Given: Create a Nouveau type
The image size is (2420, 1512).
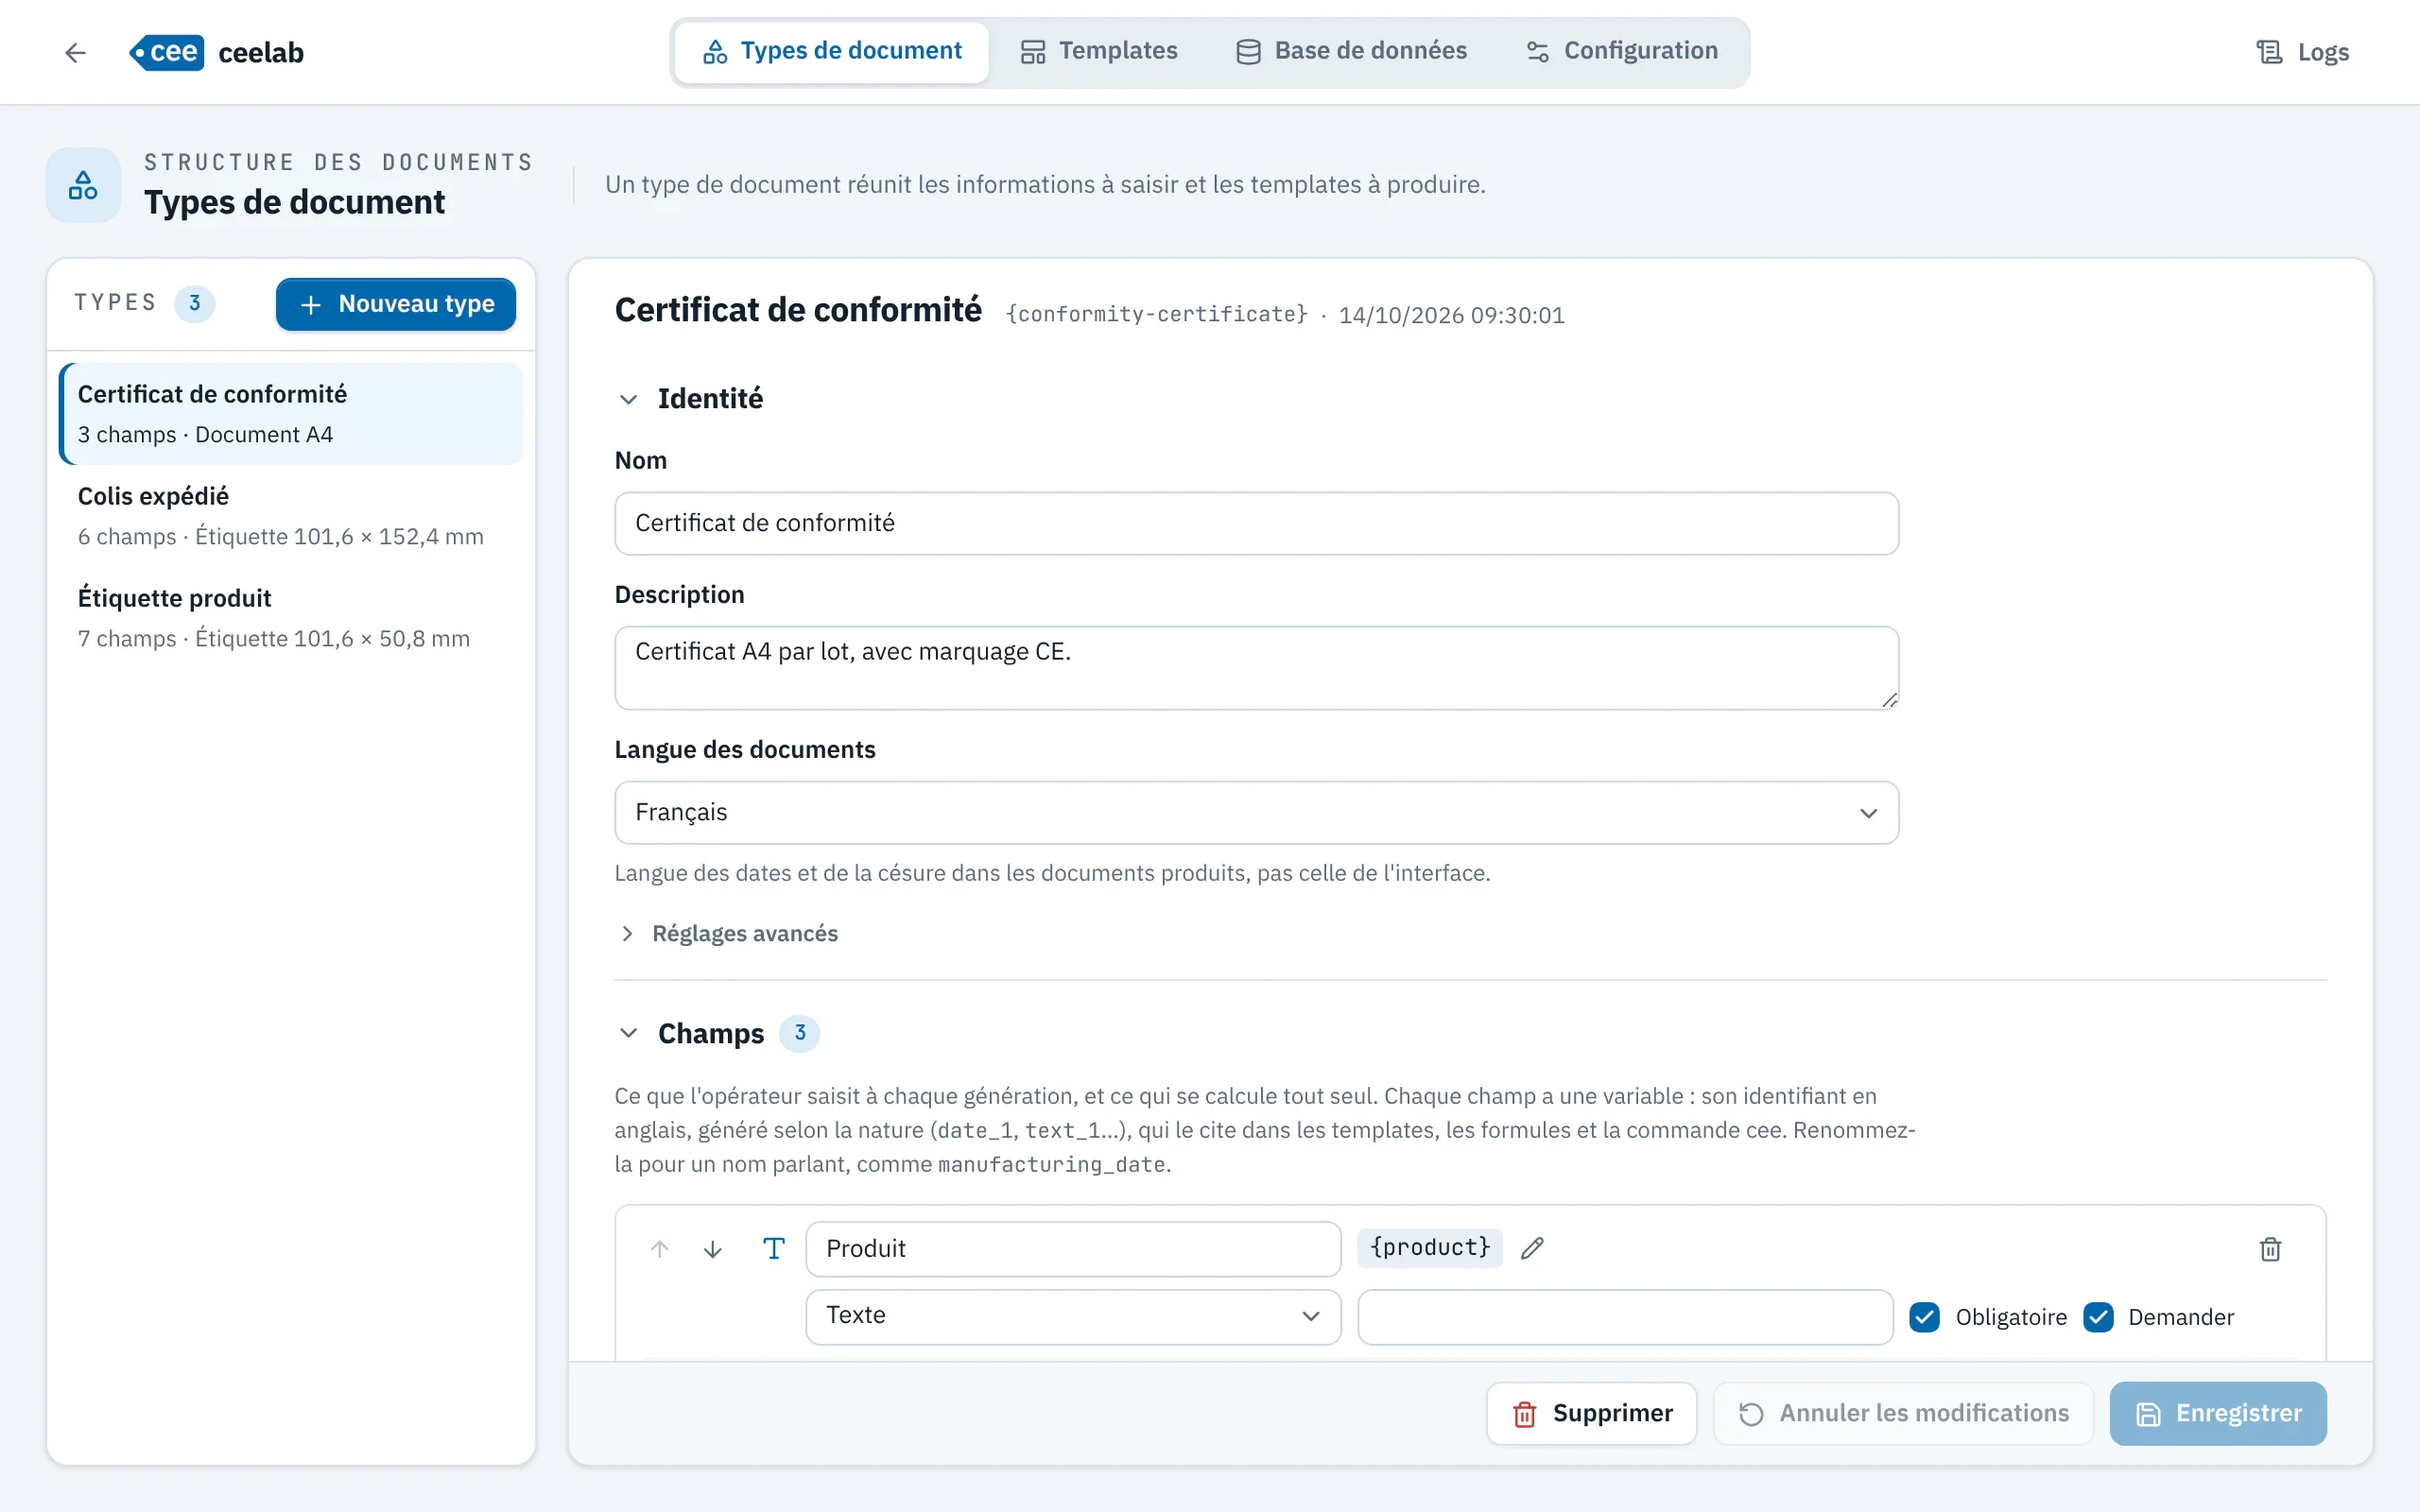Looking at the screenshot, I should coord(396,304).
